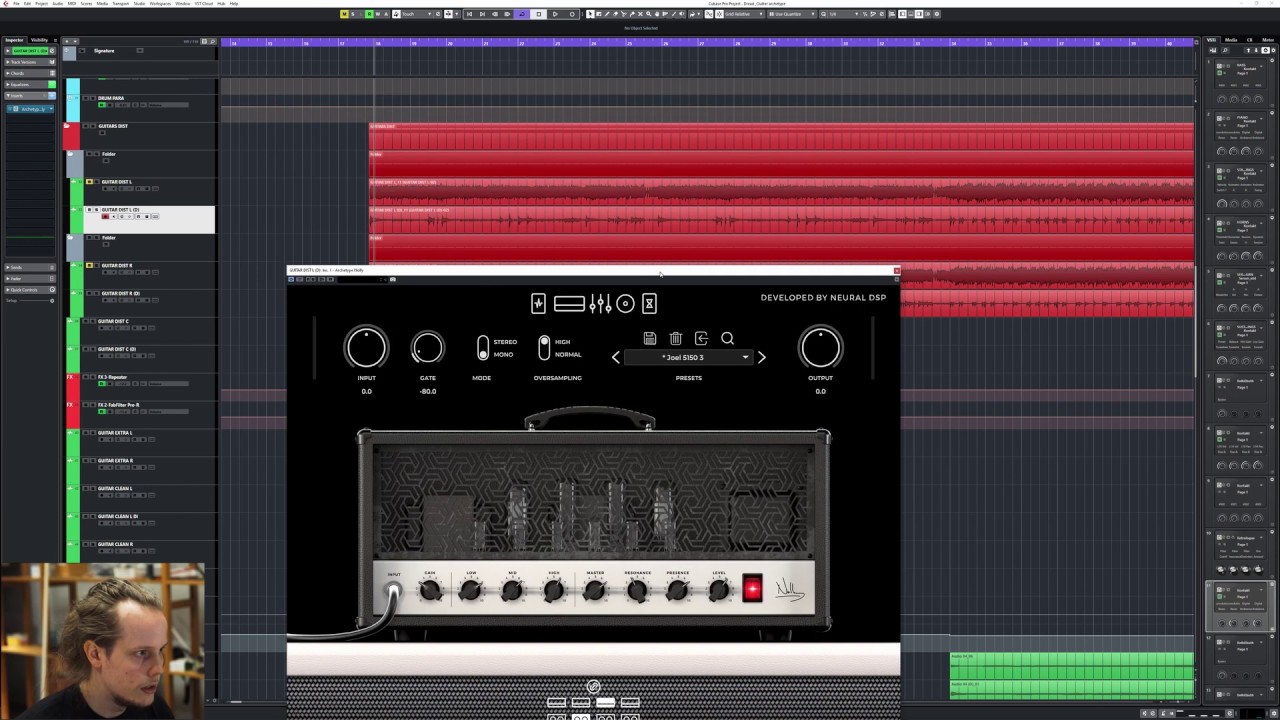This screenshot has height=720, width=1280.
Task: Click the amp Gain knob
Action: 430,591
